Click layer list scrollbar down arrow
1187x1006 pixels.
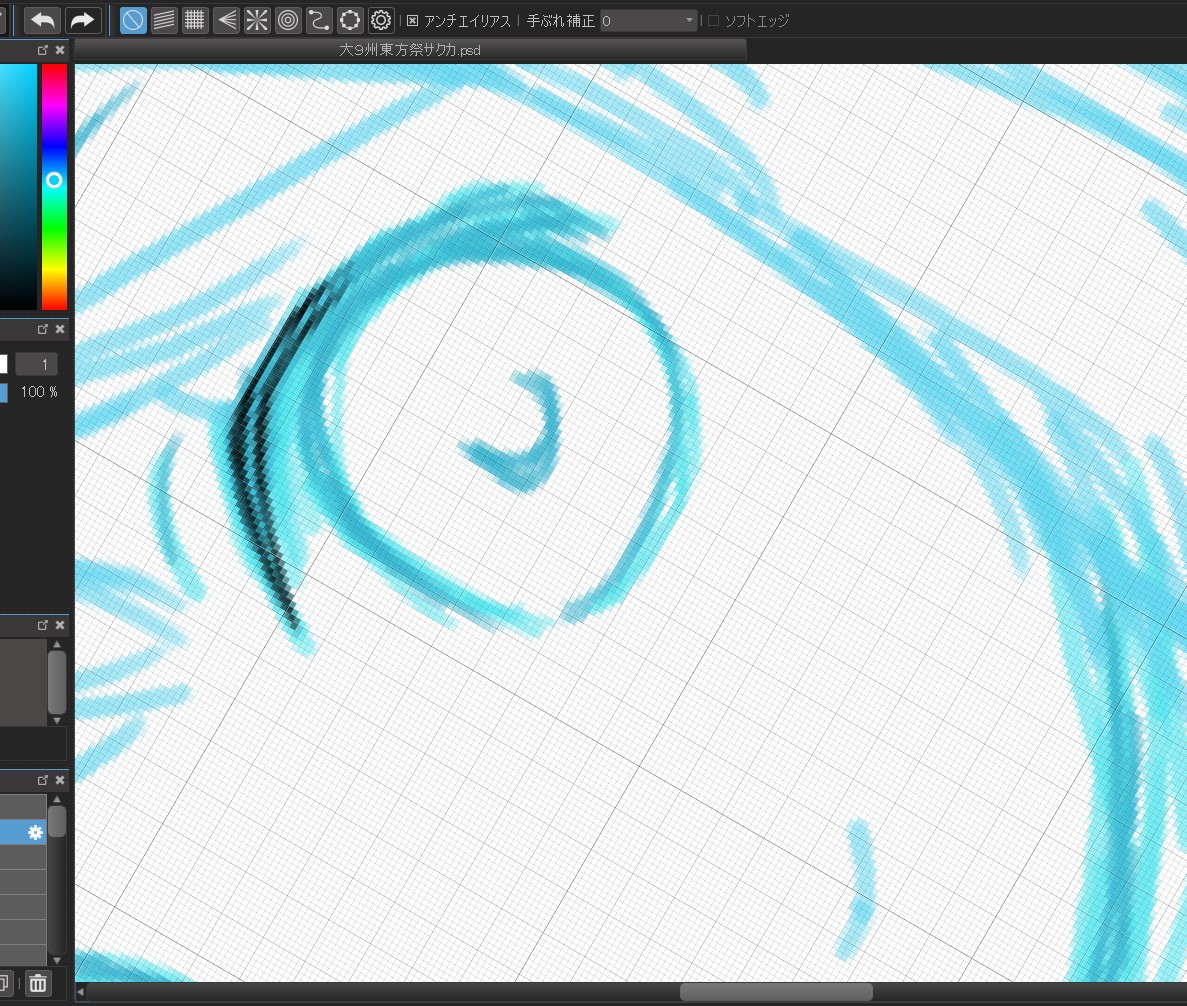pyautogui.click(x=57, y=960)
